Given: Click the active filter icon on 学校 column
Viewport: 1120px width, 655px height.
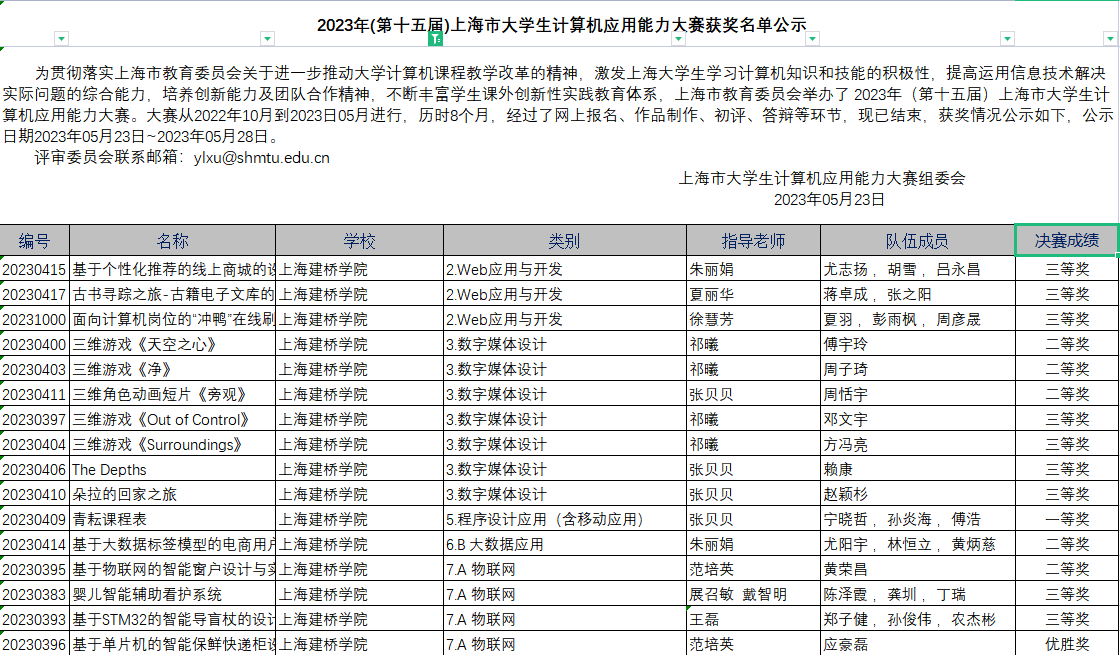Looking at the screenshot, I should [x=435, y=39].
